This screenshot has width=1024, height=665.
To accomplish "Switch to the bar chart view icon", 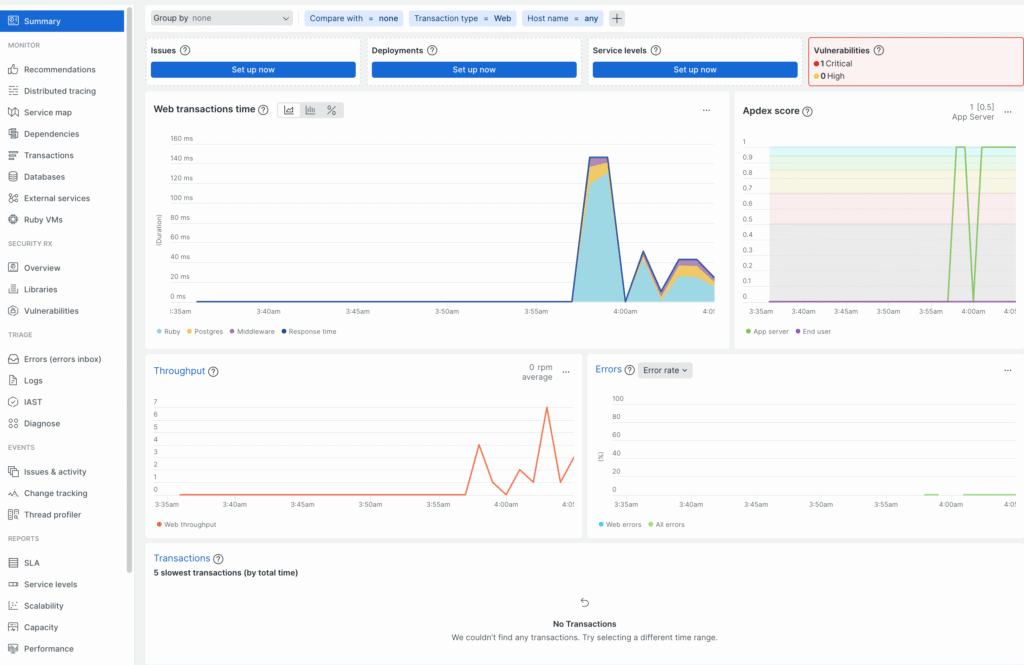I will (x=310, y=110).
